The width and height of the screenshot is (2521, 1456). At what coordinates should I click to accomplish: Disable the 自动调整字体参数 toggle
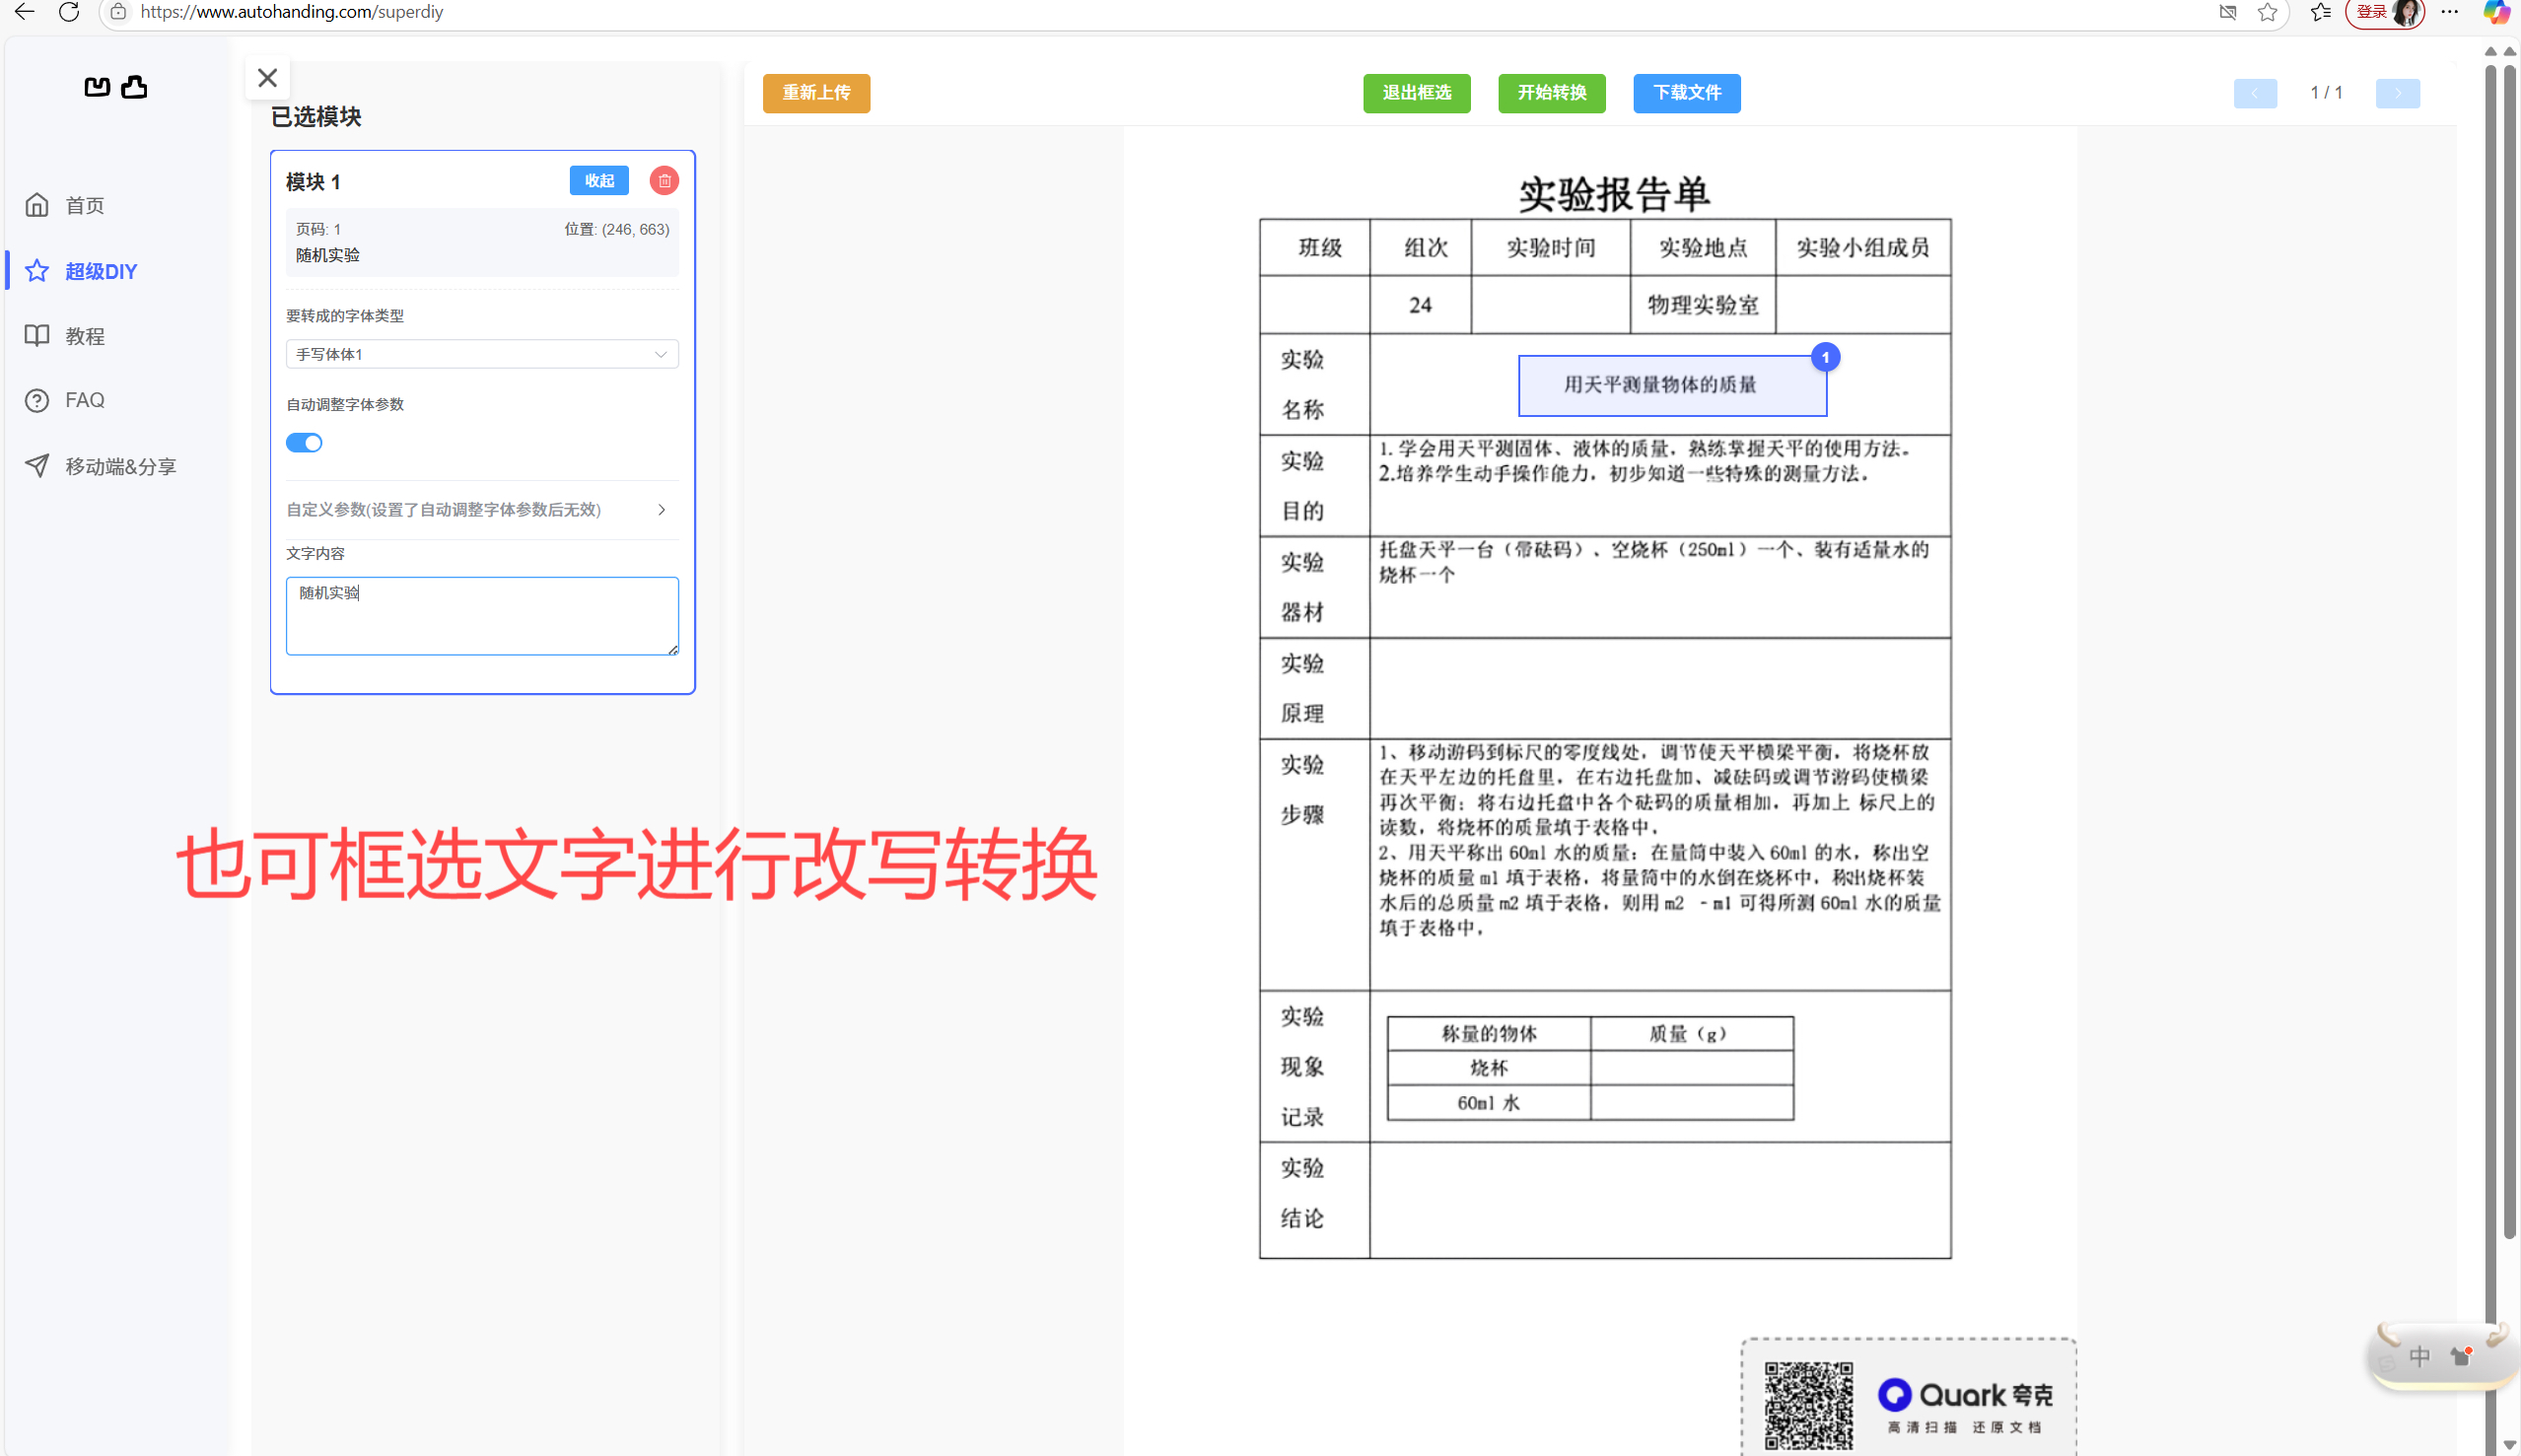click(304, 442)
